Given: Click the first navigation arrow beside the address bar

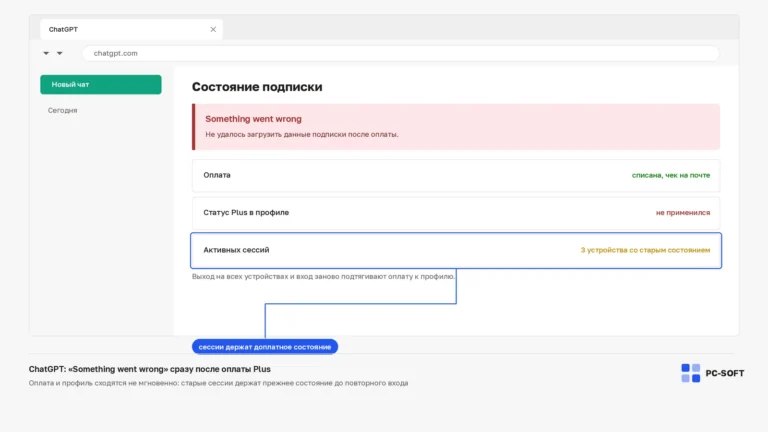Looking at the screenshot, I should point(46,53).
